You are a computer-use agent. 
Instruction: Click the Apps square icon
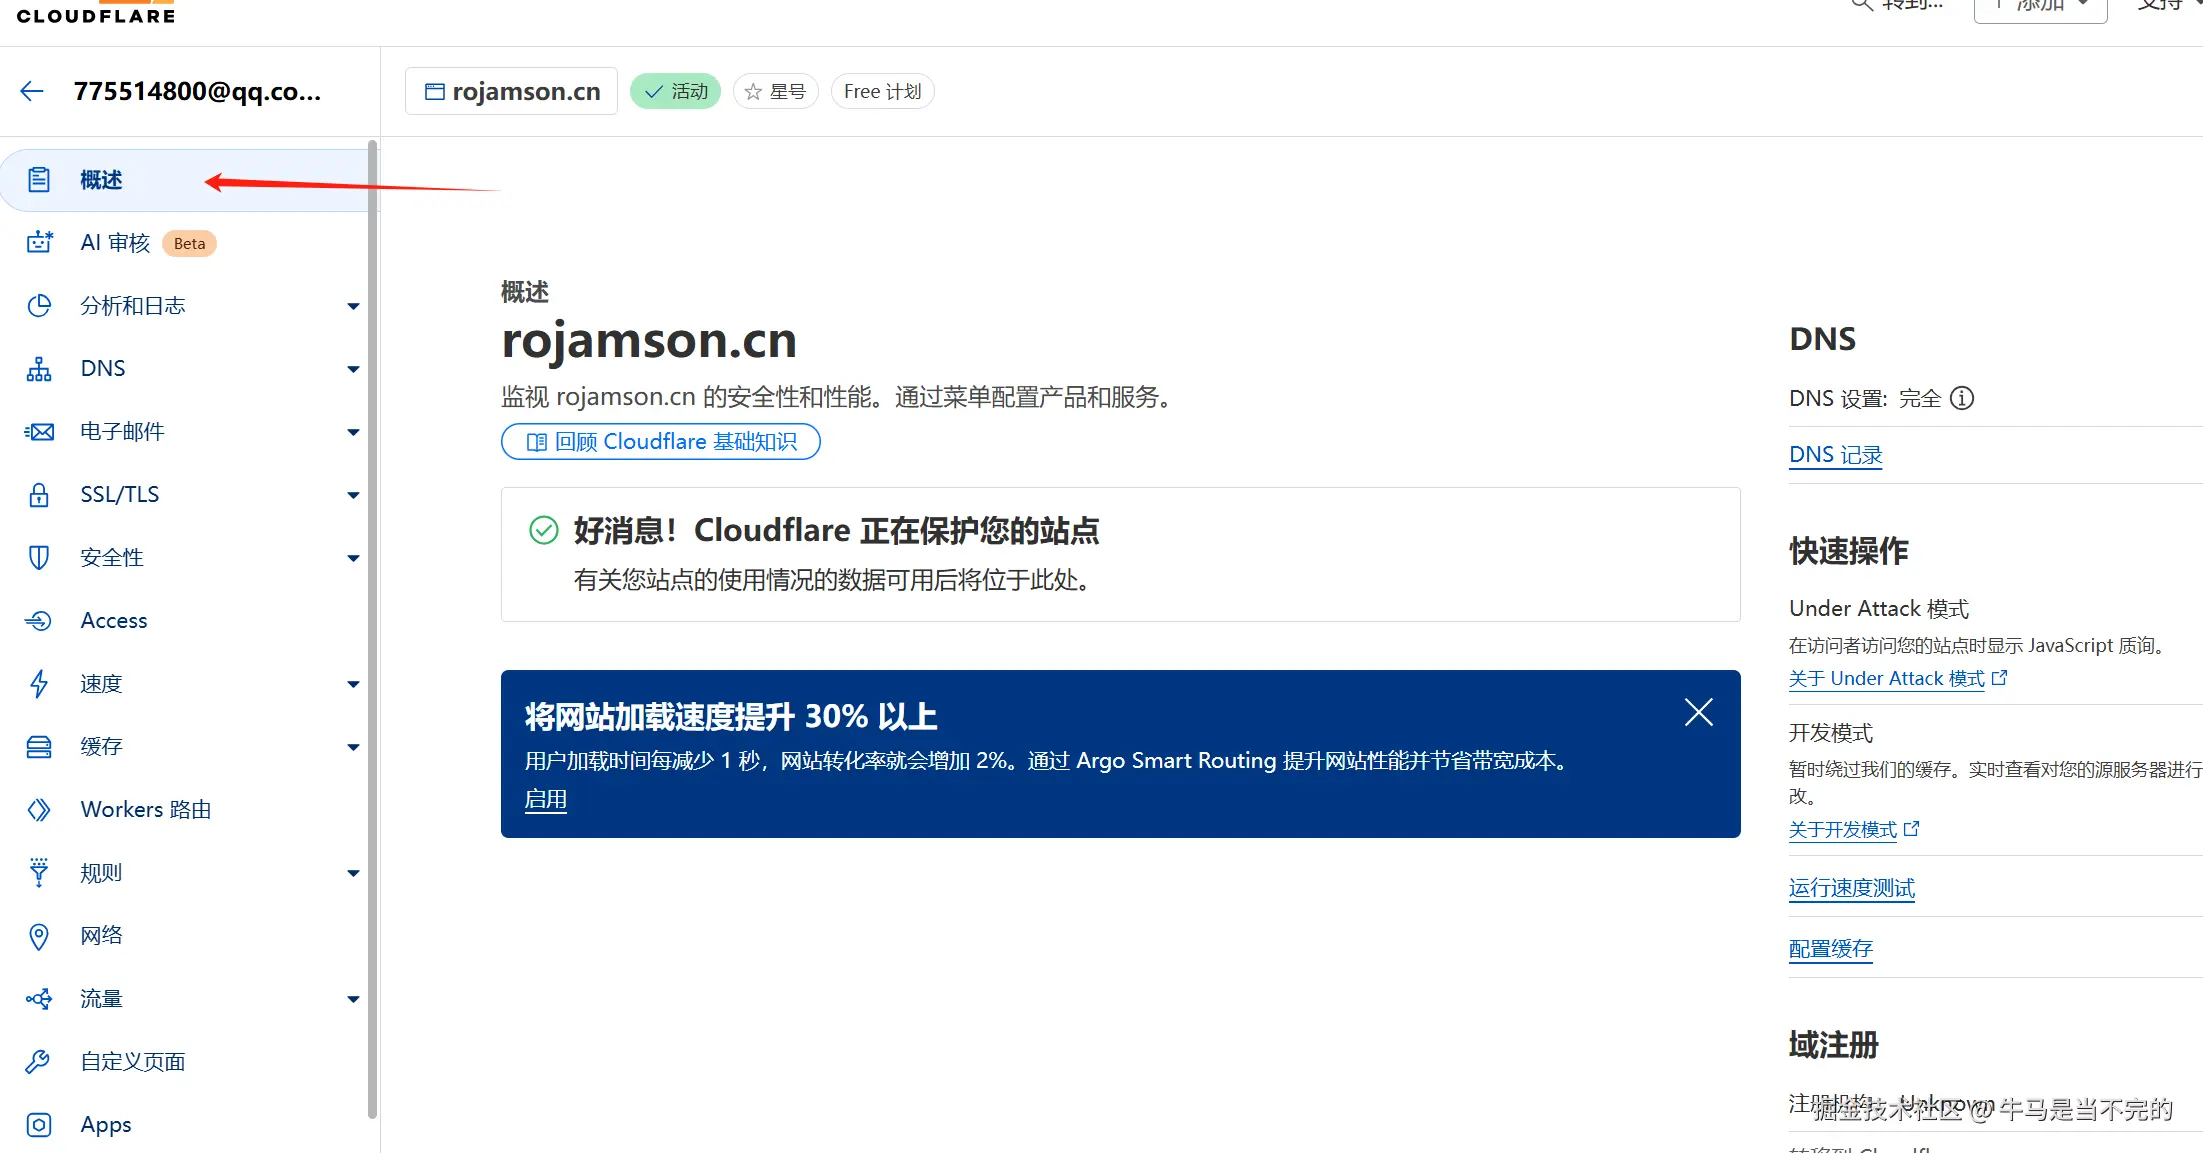point(39,1125)
